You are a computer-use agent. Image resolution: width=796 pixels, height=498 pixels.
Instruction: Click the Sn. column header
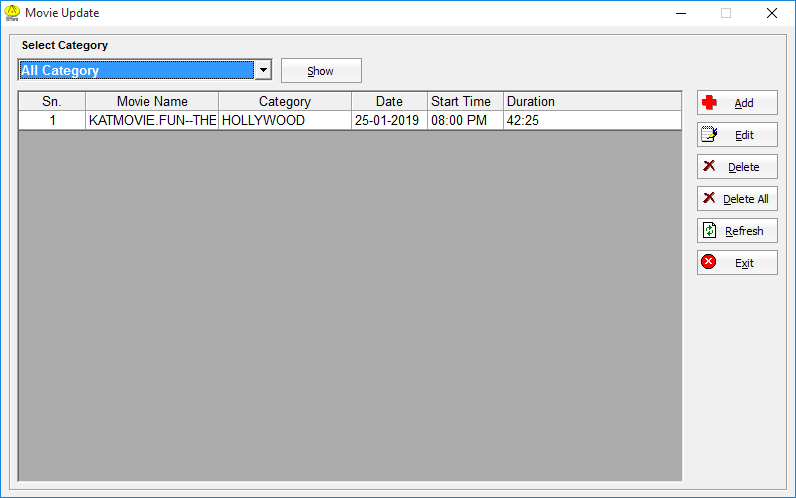point(52,102)
